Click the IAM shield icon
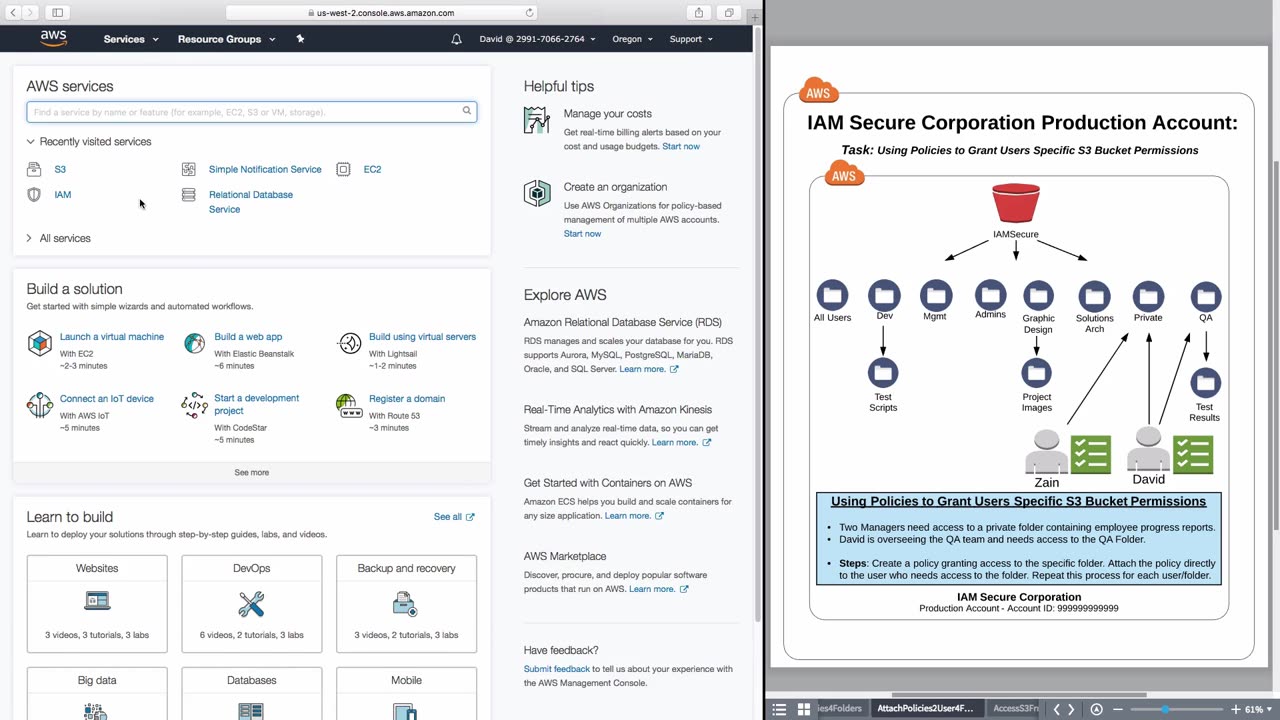Viewport: 1280px width, 720px height. (x=34, y=194)
